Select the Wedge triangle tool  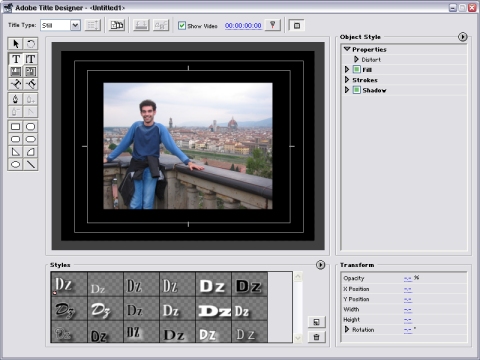click(x=16, y=152)
